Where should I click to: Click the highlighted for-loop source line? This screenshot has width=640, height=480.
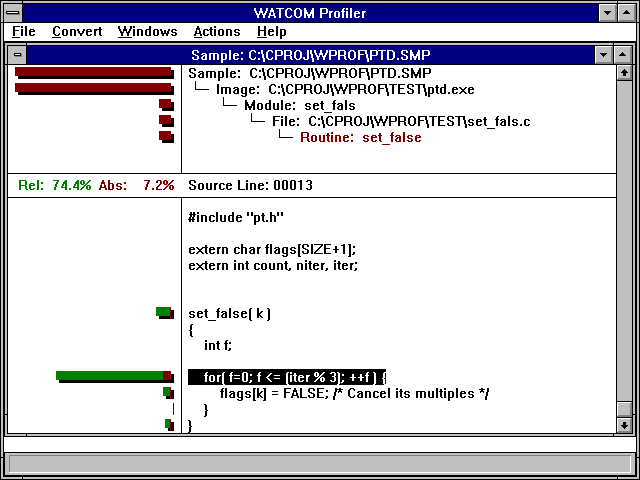[x=287, y=377]
